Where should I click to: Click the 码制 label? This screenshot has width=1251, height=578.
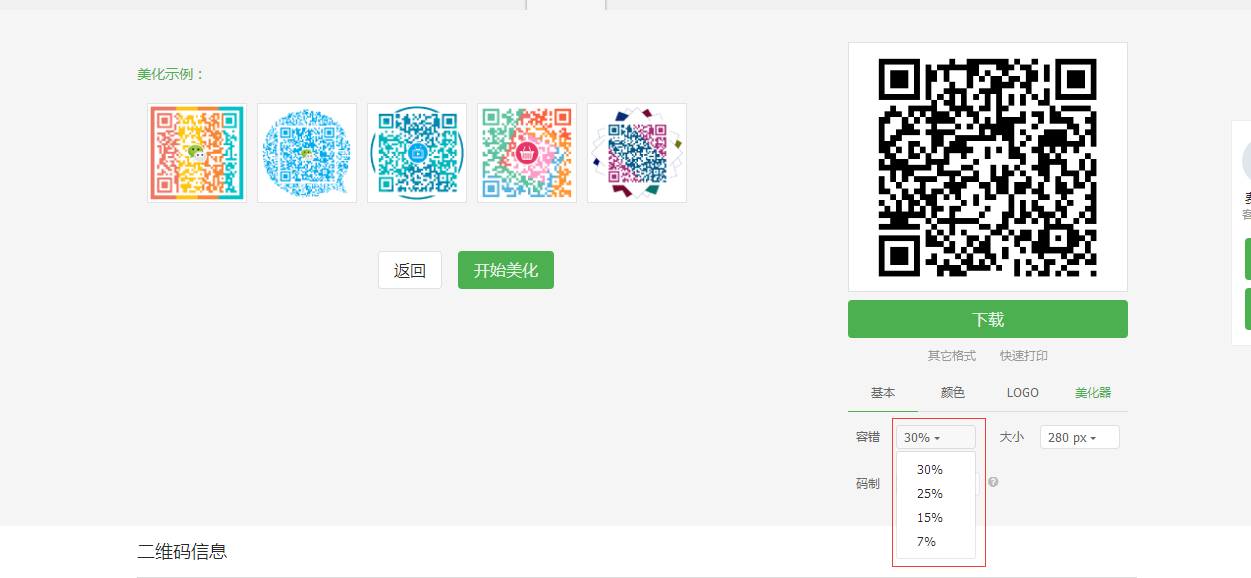(x=868, y=483)
